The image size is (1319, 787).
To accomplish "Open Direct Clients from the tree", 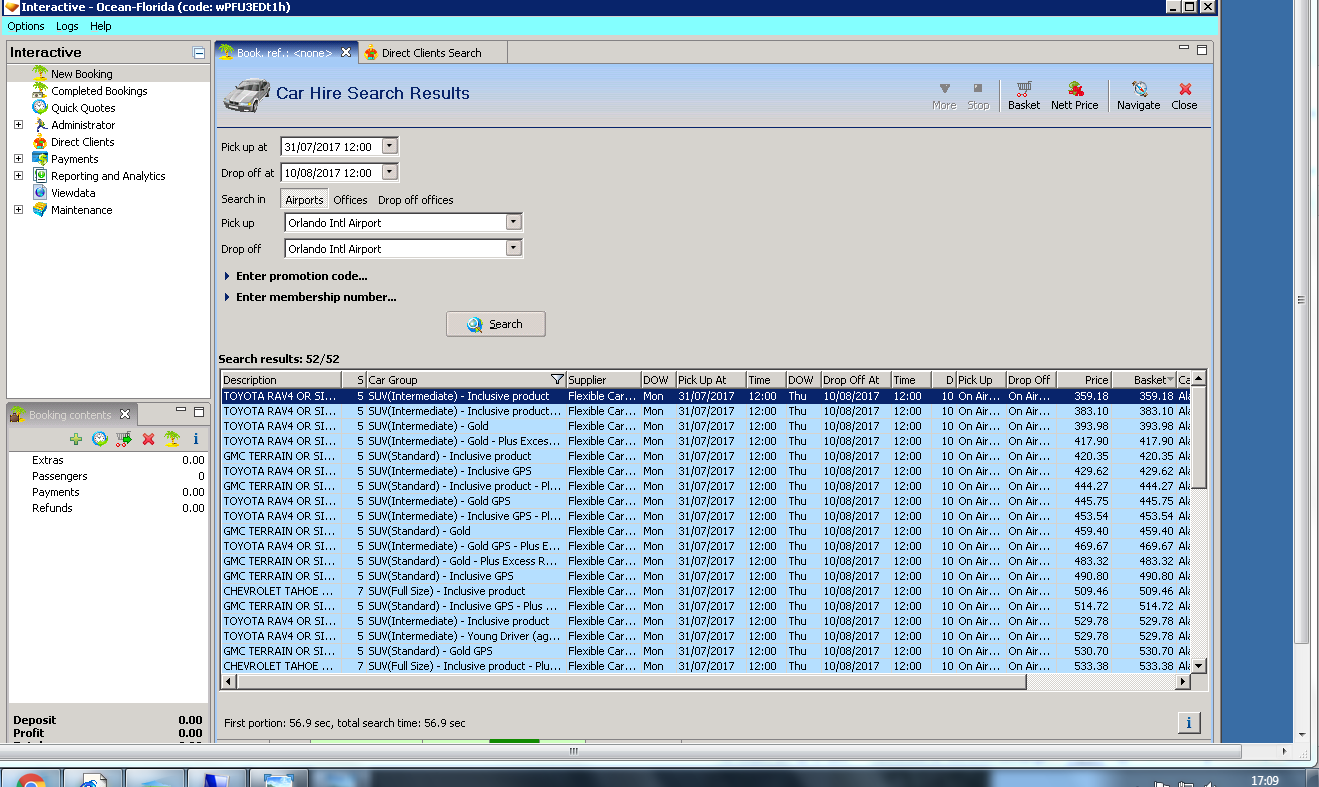I will click(x=82, y=142).
